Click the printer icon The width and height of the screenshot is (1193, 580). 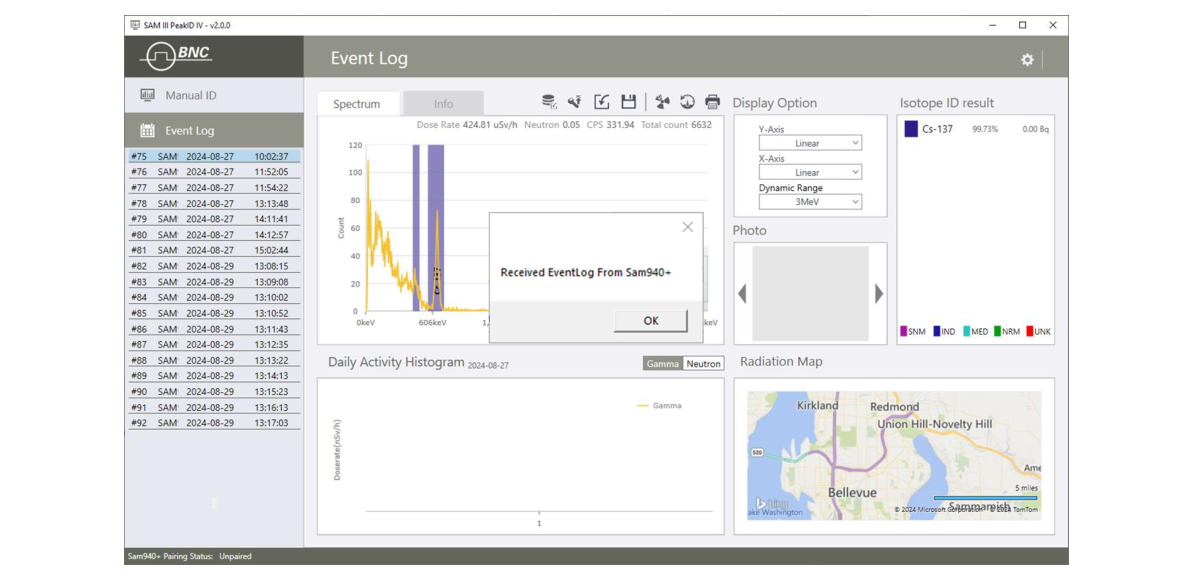tap(712, 102)
